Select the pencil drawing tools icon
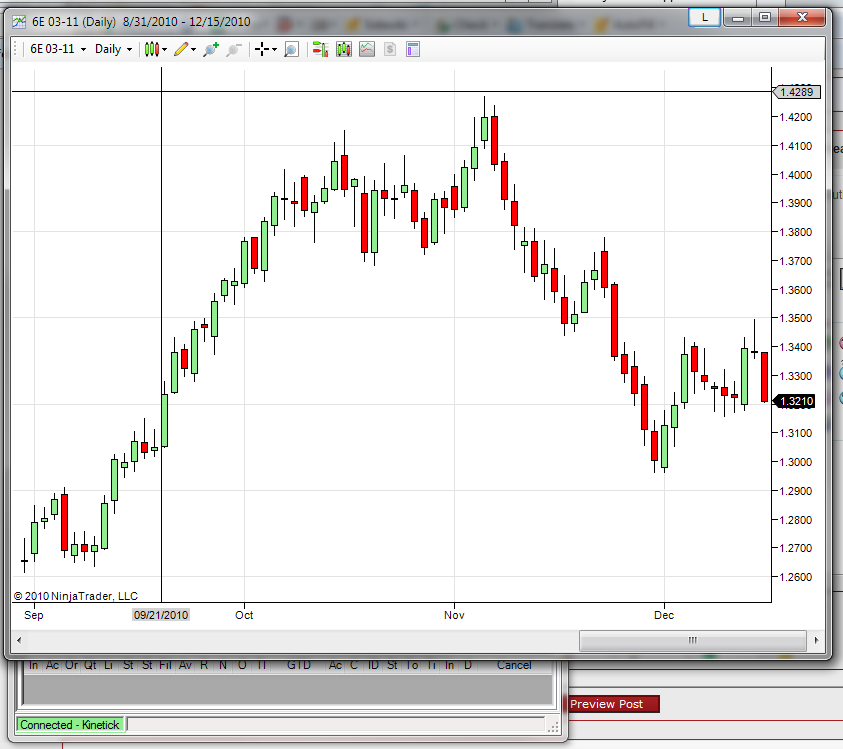 tap(181, 49)
